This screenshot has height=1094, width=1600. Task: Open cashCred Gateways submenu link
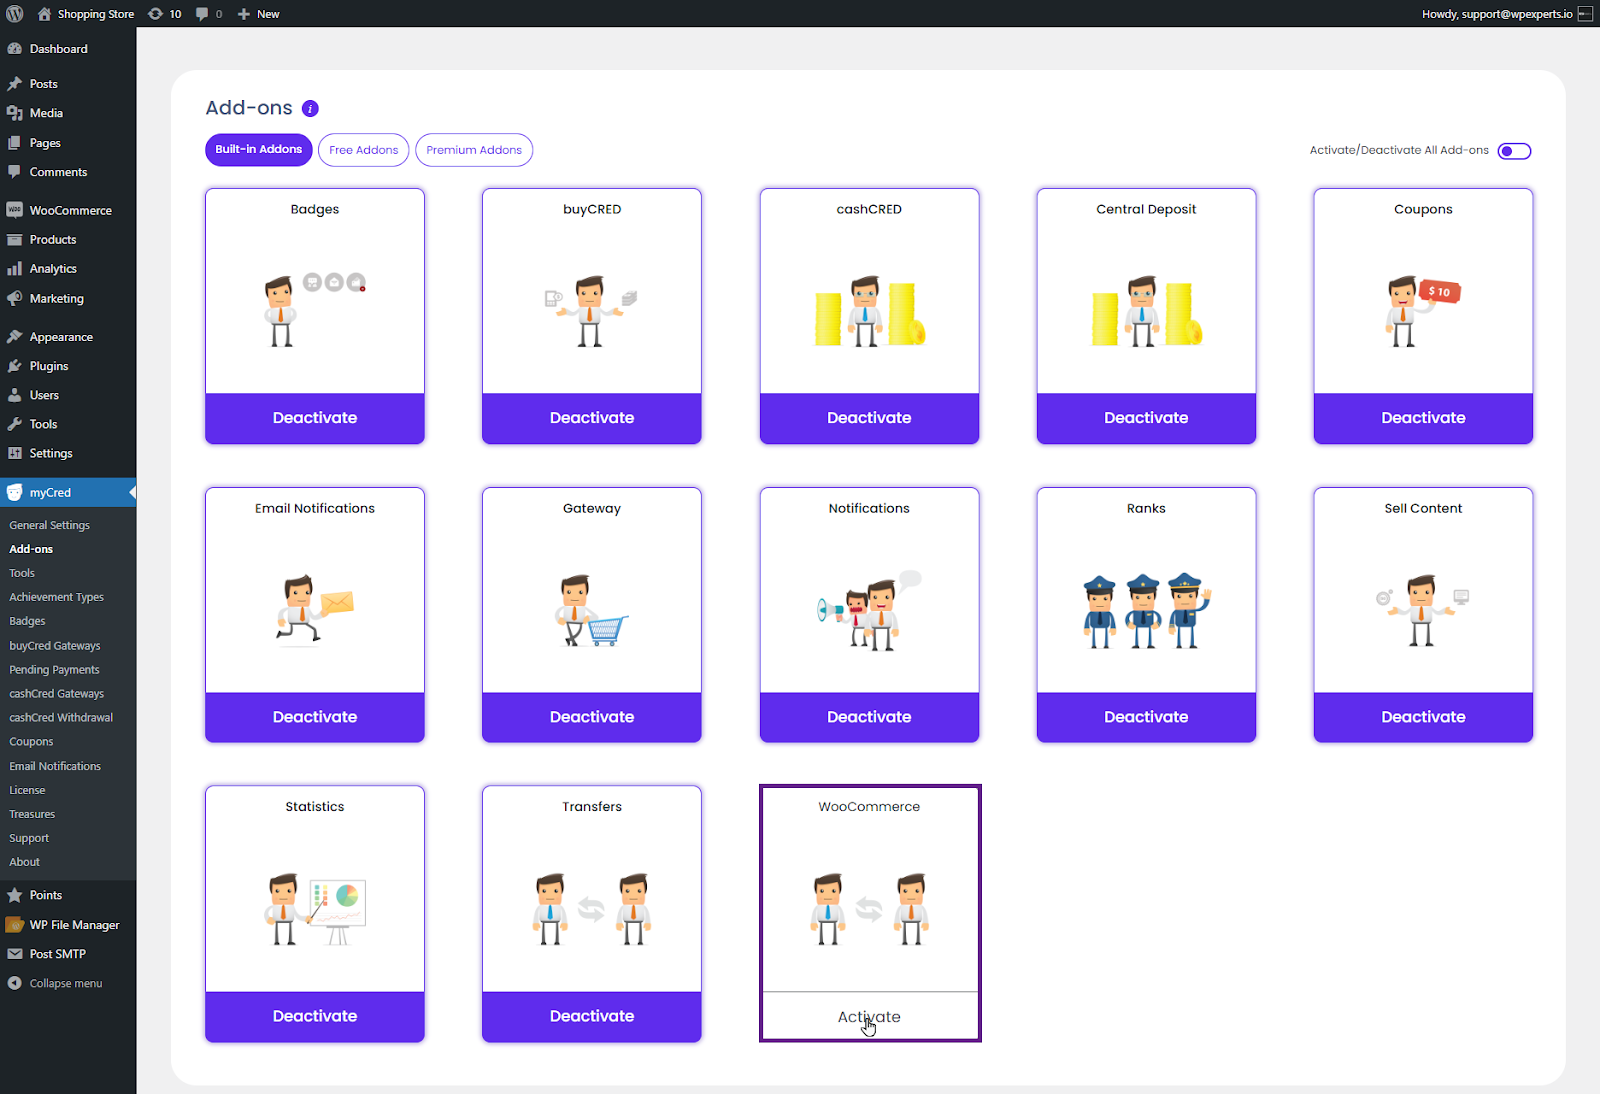(57, 694)
